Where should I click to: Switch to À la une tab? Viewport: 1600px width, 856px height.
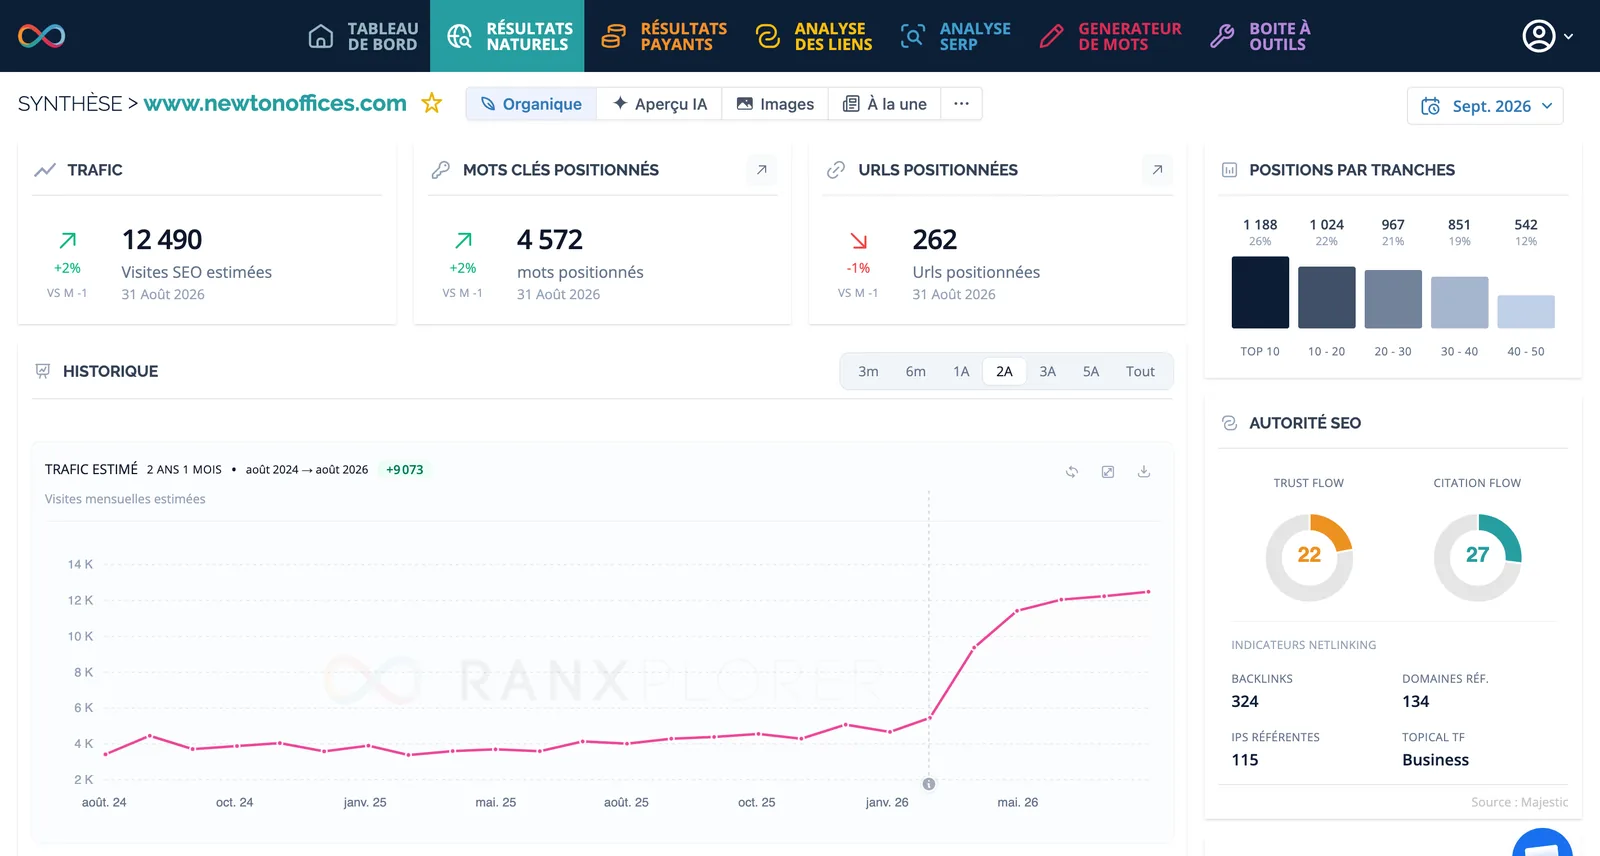point(885,104)
